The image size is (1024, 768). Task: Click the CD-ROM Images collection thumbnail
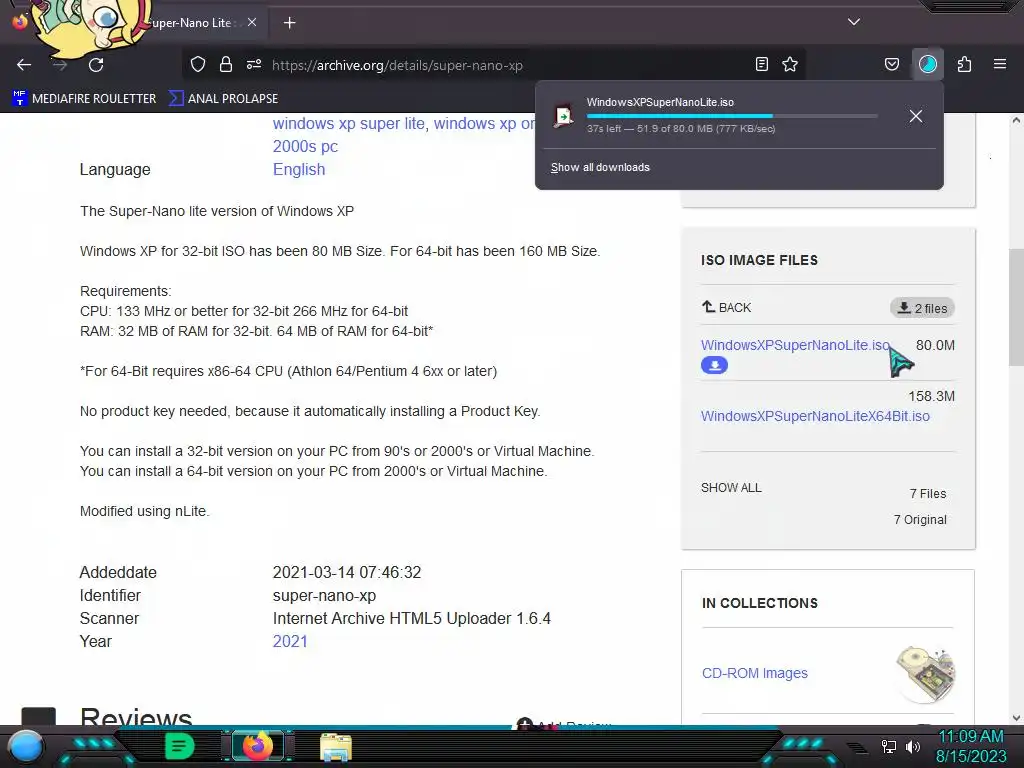[x=925, y=673]
